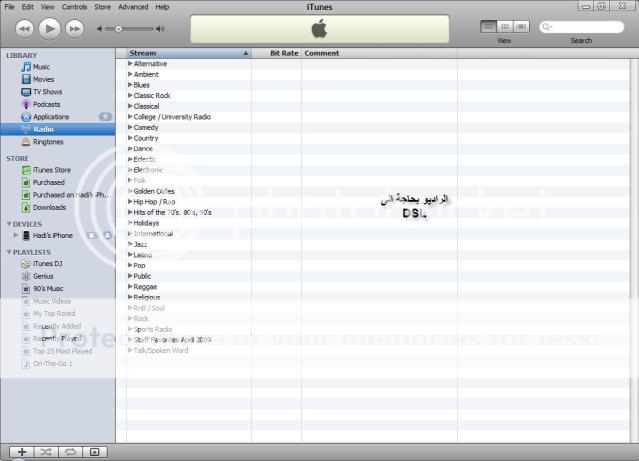Switch to list view
The height and width of the screenshot is (461, 639).
click(x=488, y=27)
